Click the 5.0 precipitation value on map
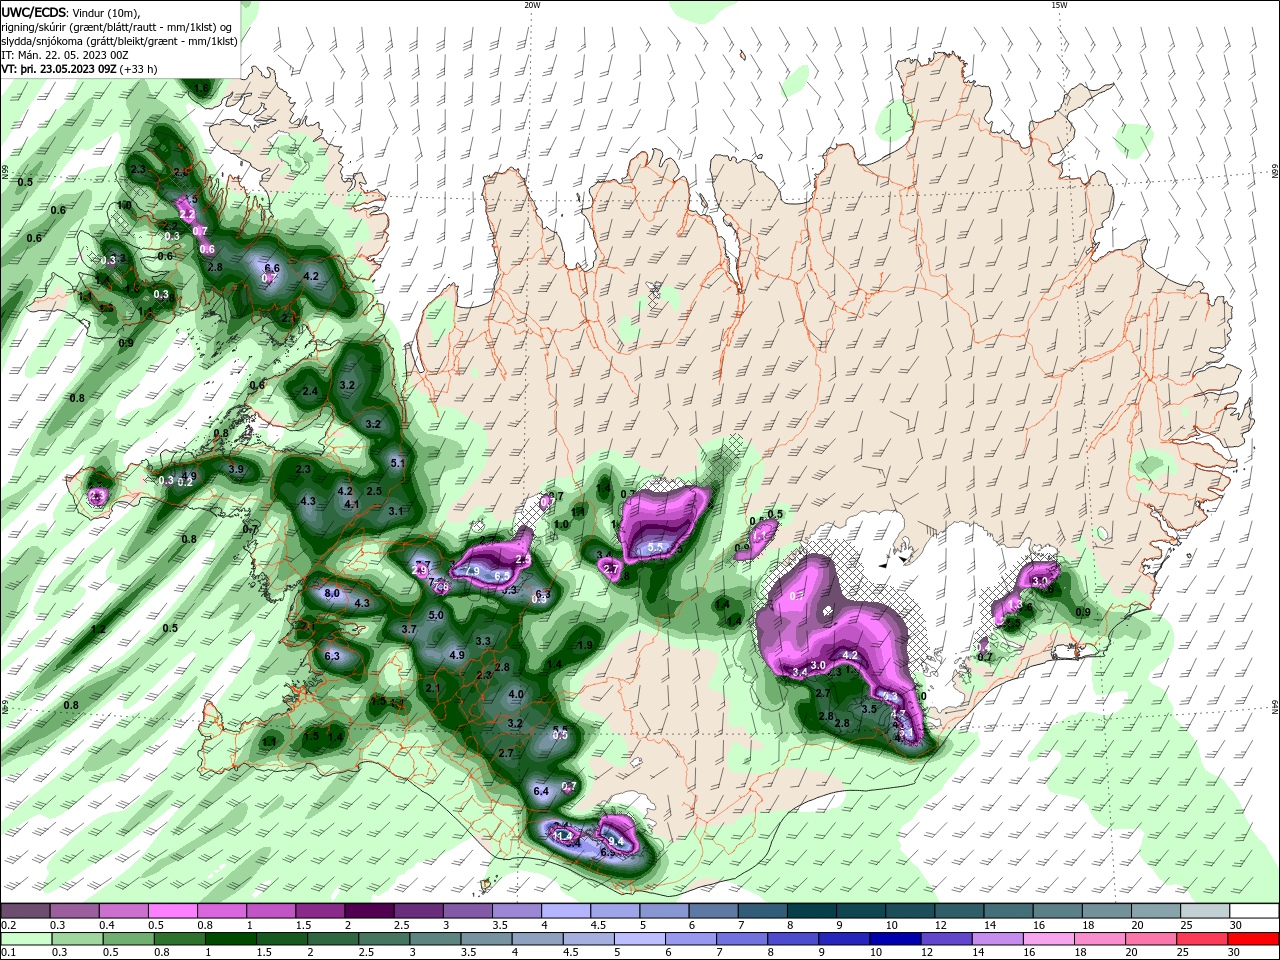Screen dimensions: 1280x960 436,615
